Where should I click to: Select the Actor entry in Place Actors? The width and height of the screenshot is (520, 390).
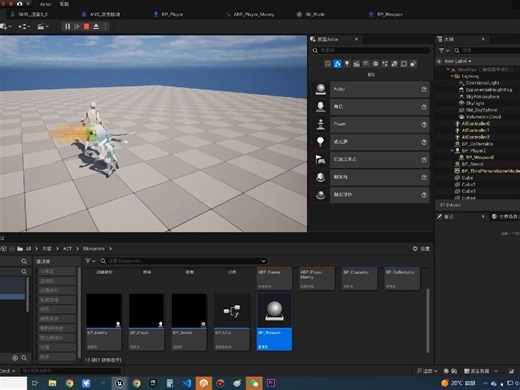tap(379, 89)
